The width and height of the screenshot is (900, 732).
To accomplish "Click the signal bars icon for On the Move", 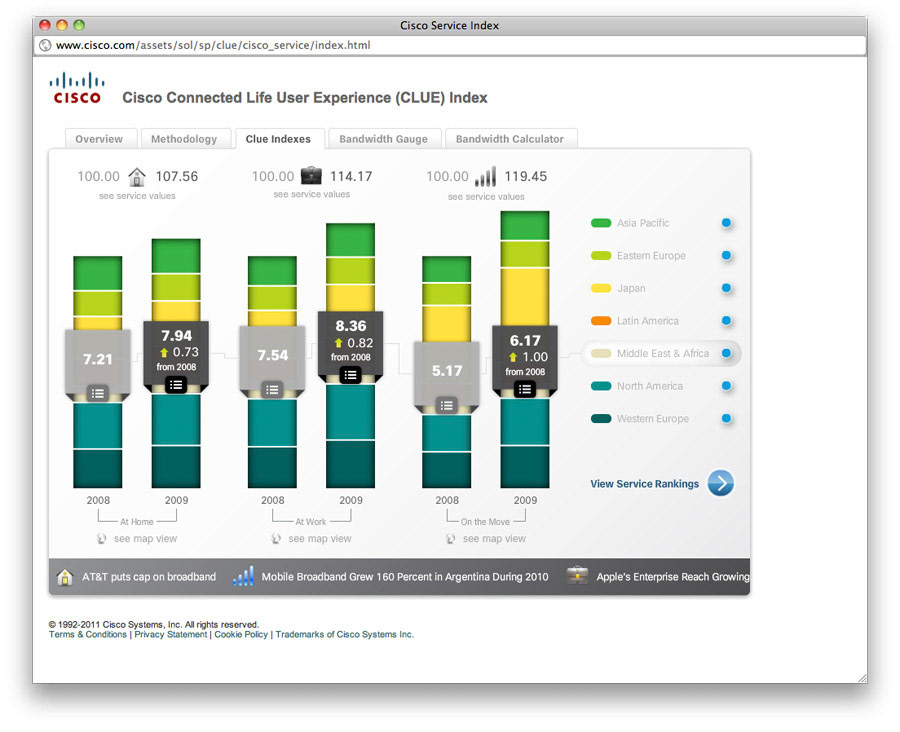I will 485,176.
